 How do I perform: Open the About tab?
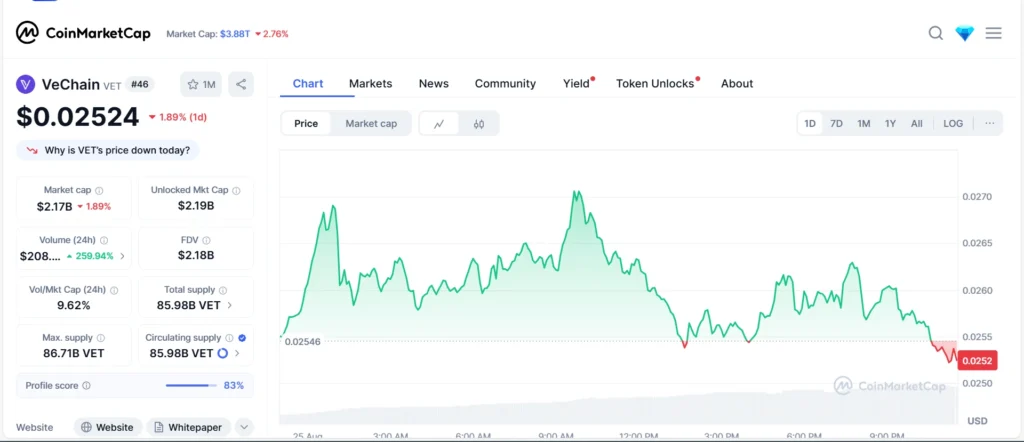[737, 84]
